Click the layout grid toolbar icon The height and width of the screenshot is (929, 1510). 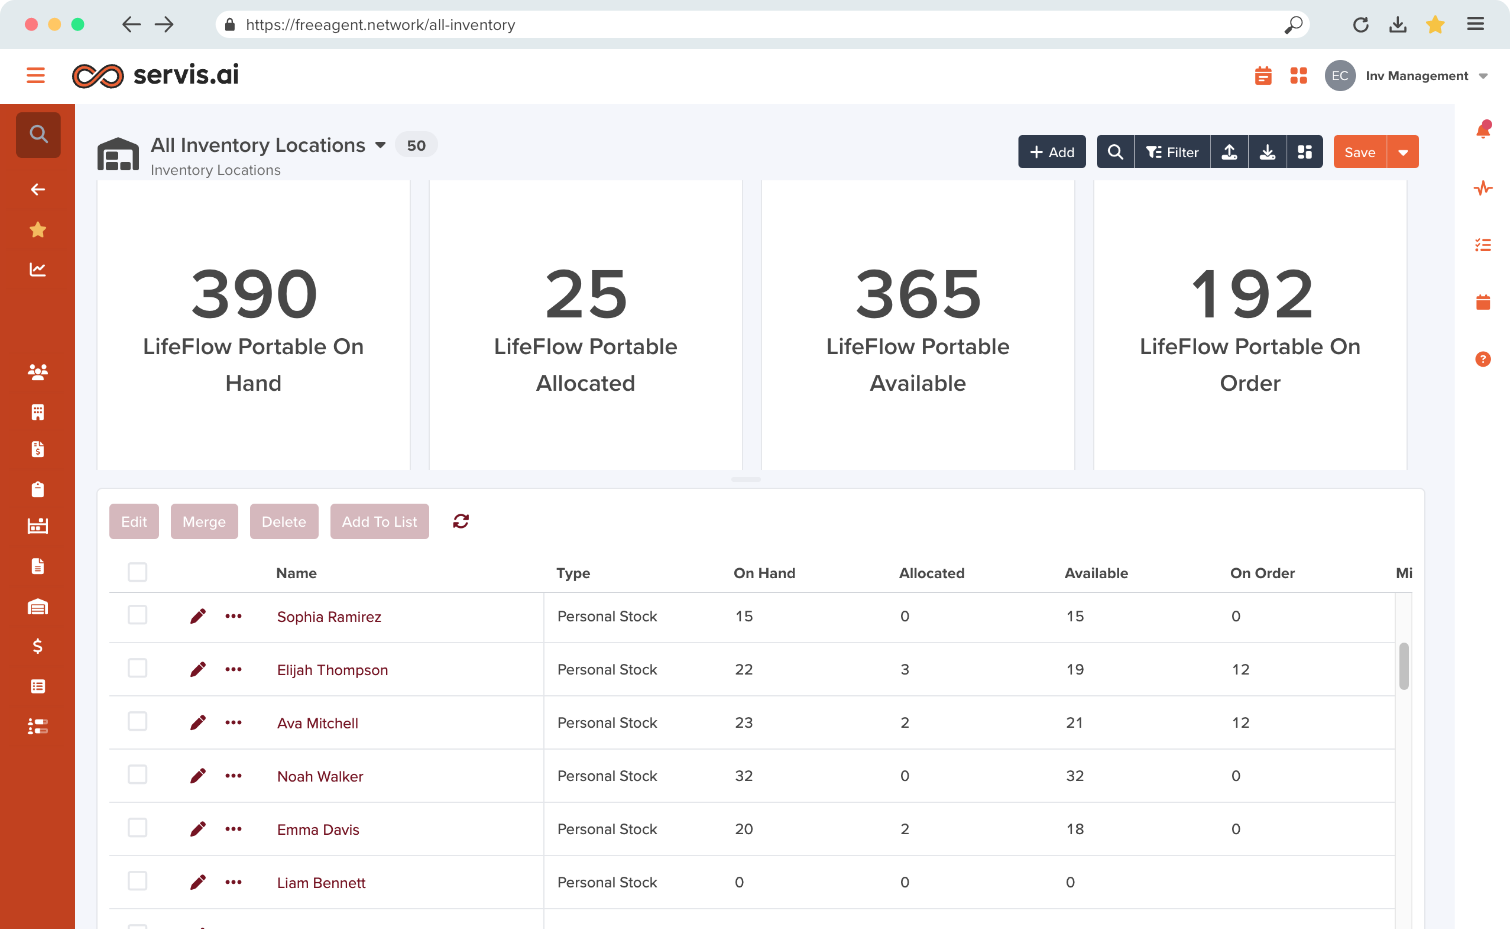[1305, 152]
